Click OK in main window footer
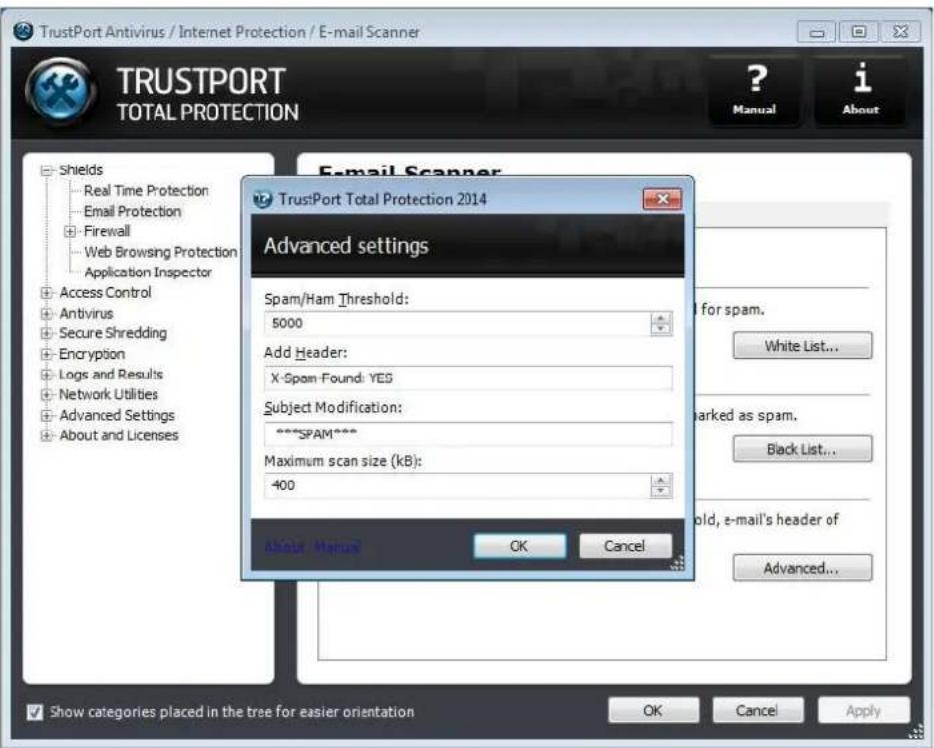This screenshot has height=748, width=934. (x=653, y=710)
